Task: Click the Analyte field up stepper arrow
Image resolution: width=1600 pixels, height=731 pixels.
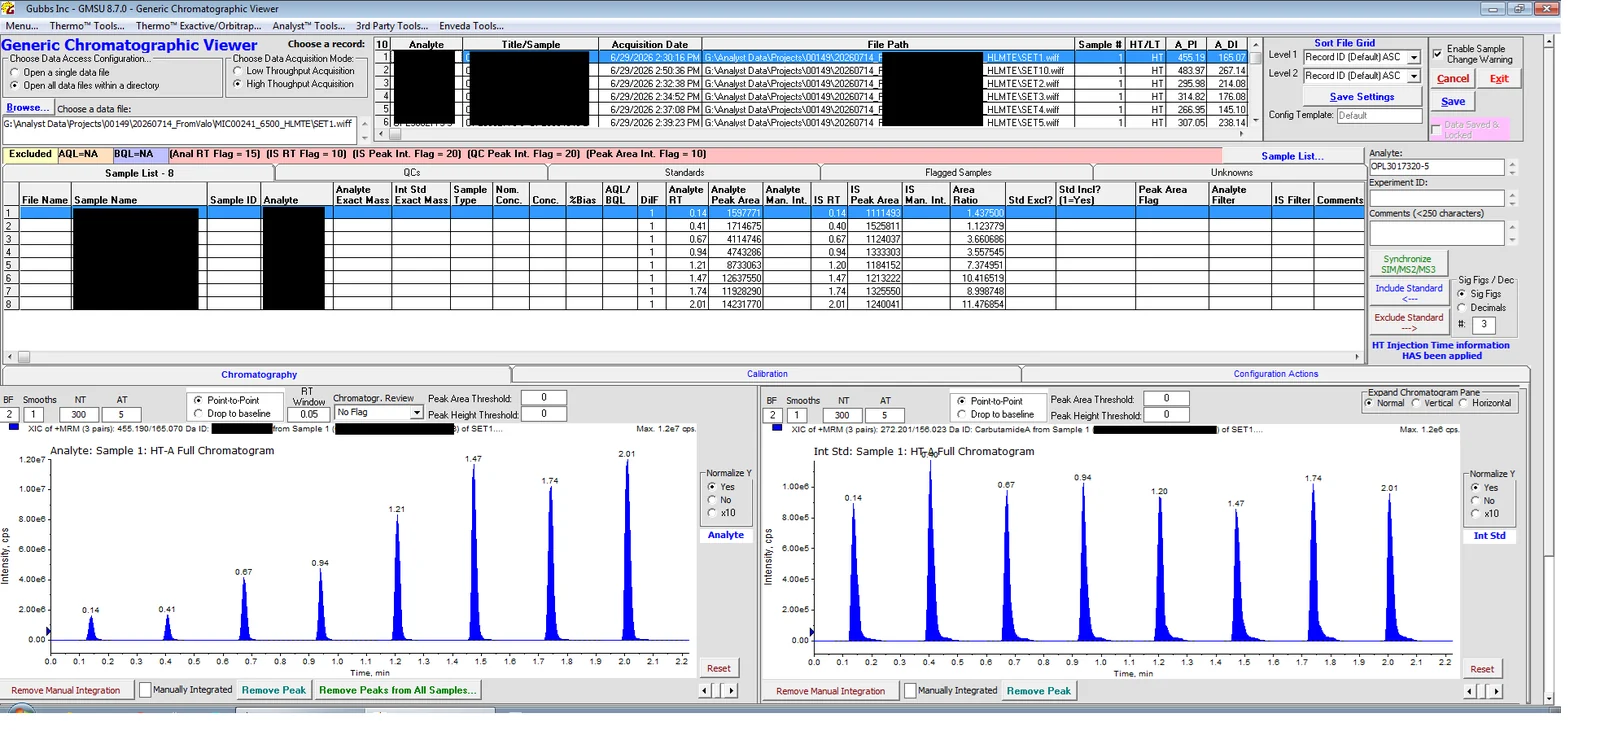Action: (1512, 163)
